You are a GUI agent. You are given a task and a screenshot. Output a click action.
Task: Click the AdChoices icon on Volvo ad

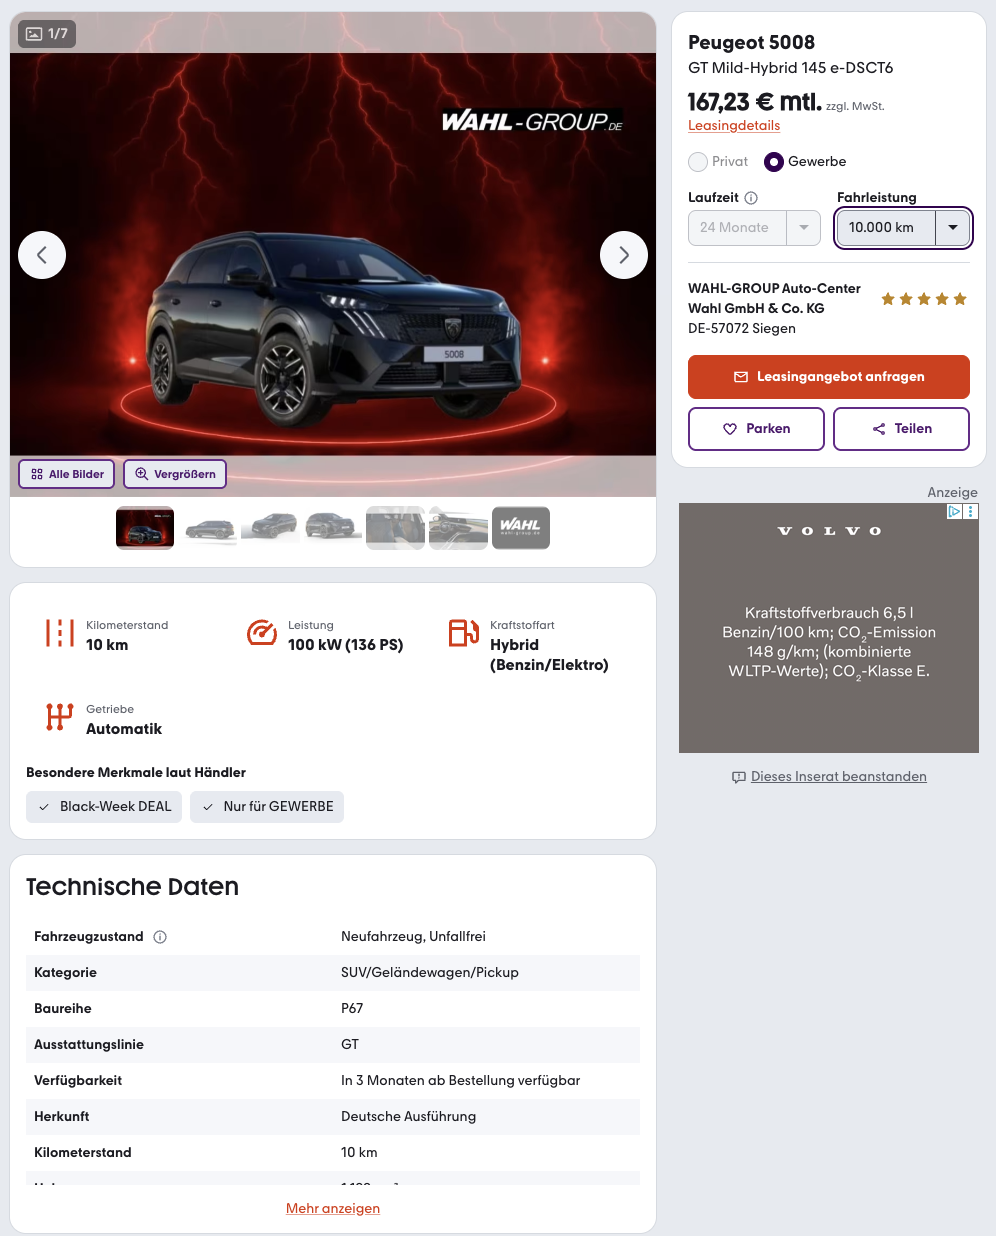point(955,511)
